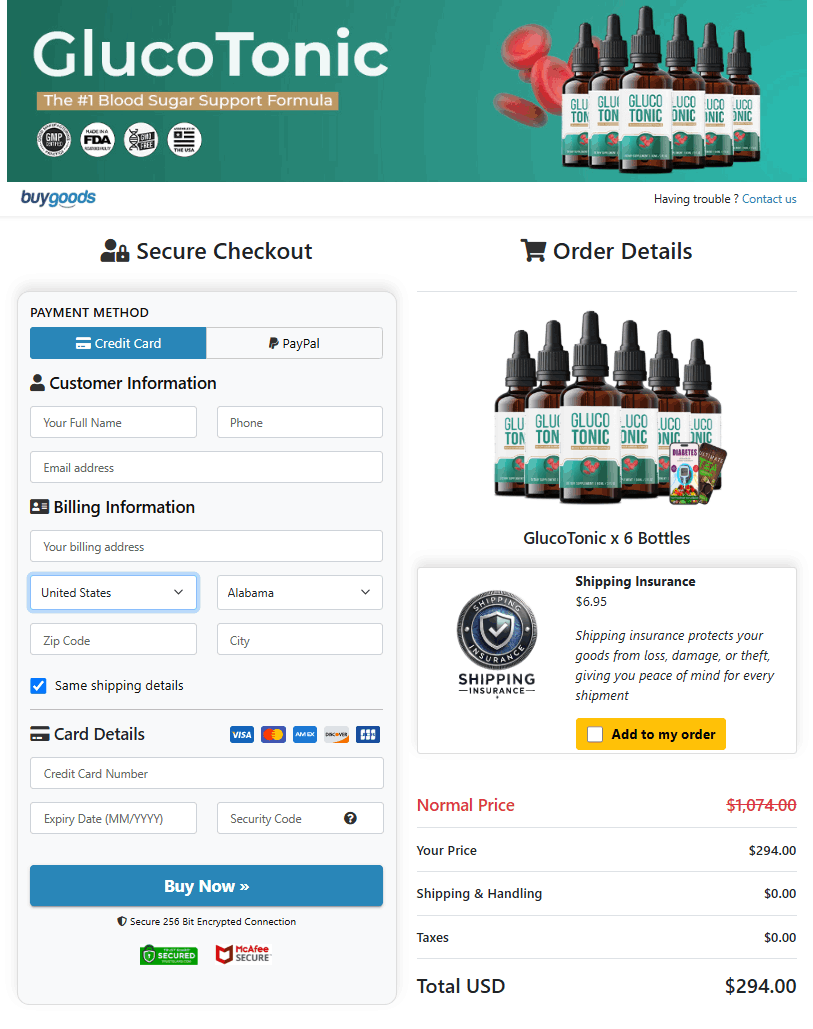This screenshot has height=1029, width=813.
Task: Click the McAfee Secure badge
Action: point(243,954)
